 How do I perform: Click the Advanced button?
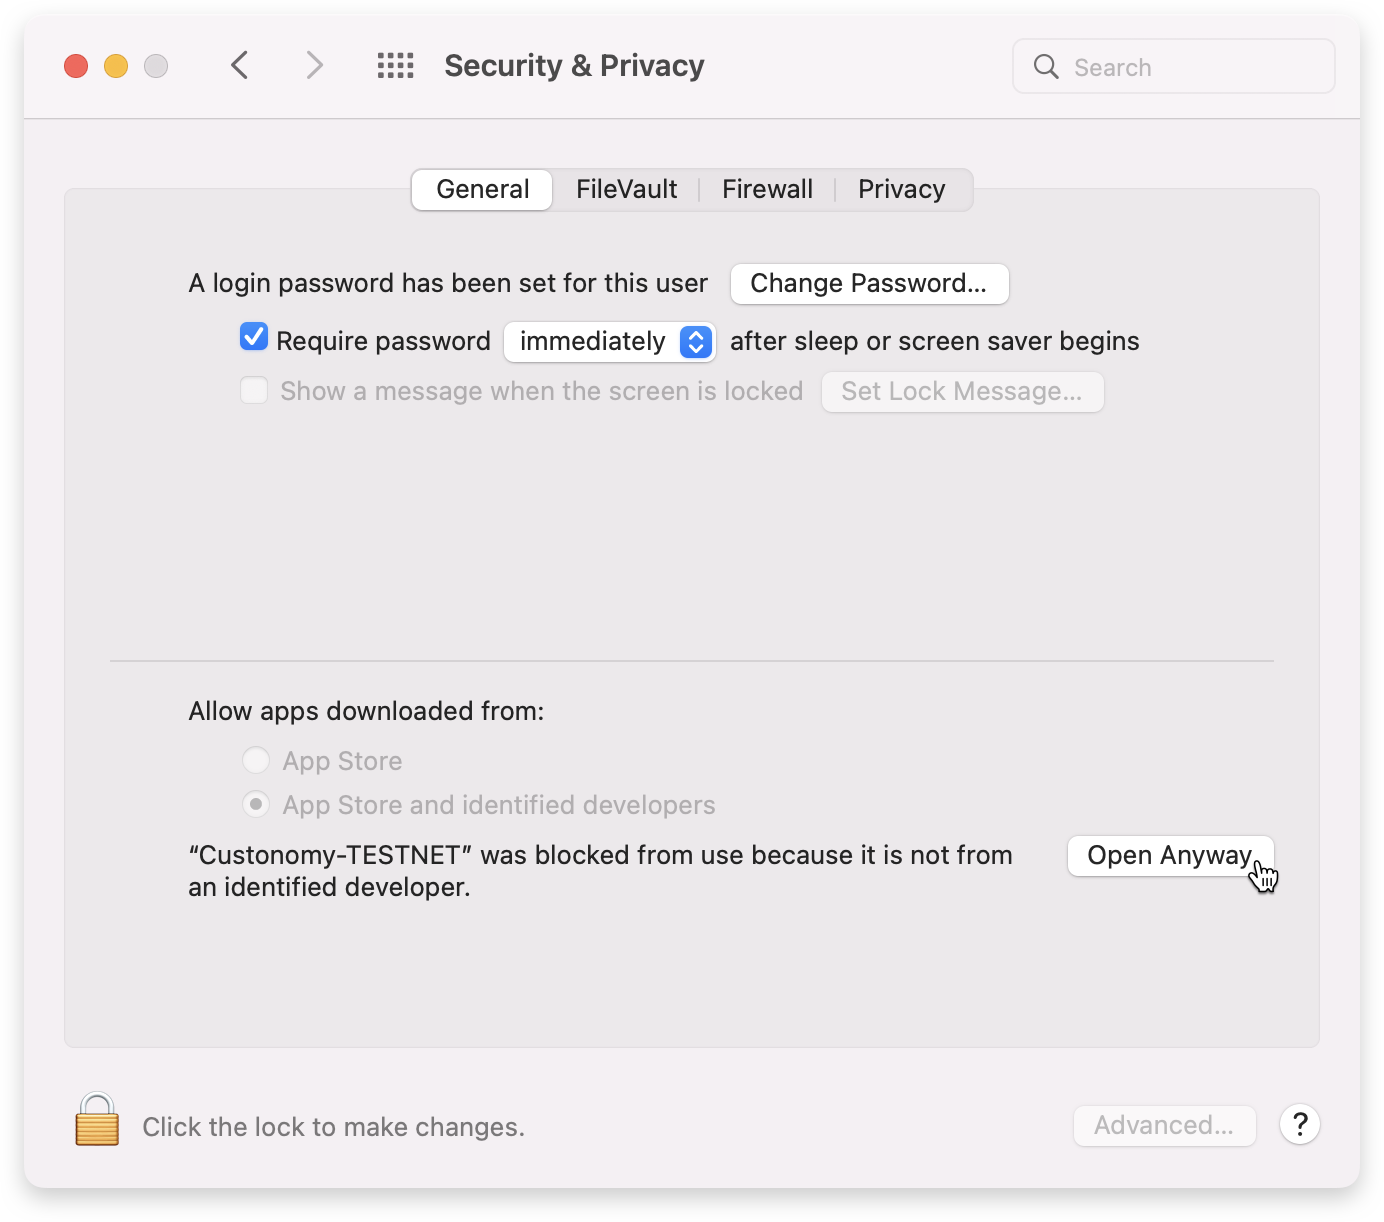click(1164, 1125)
